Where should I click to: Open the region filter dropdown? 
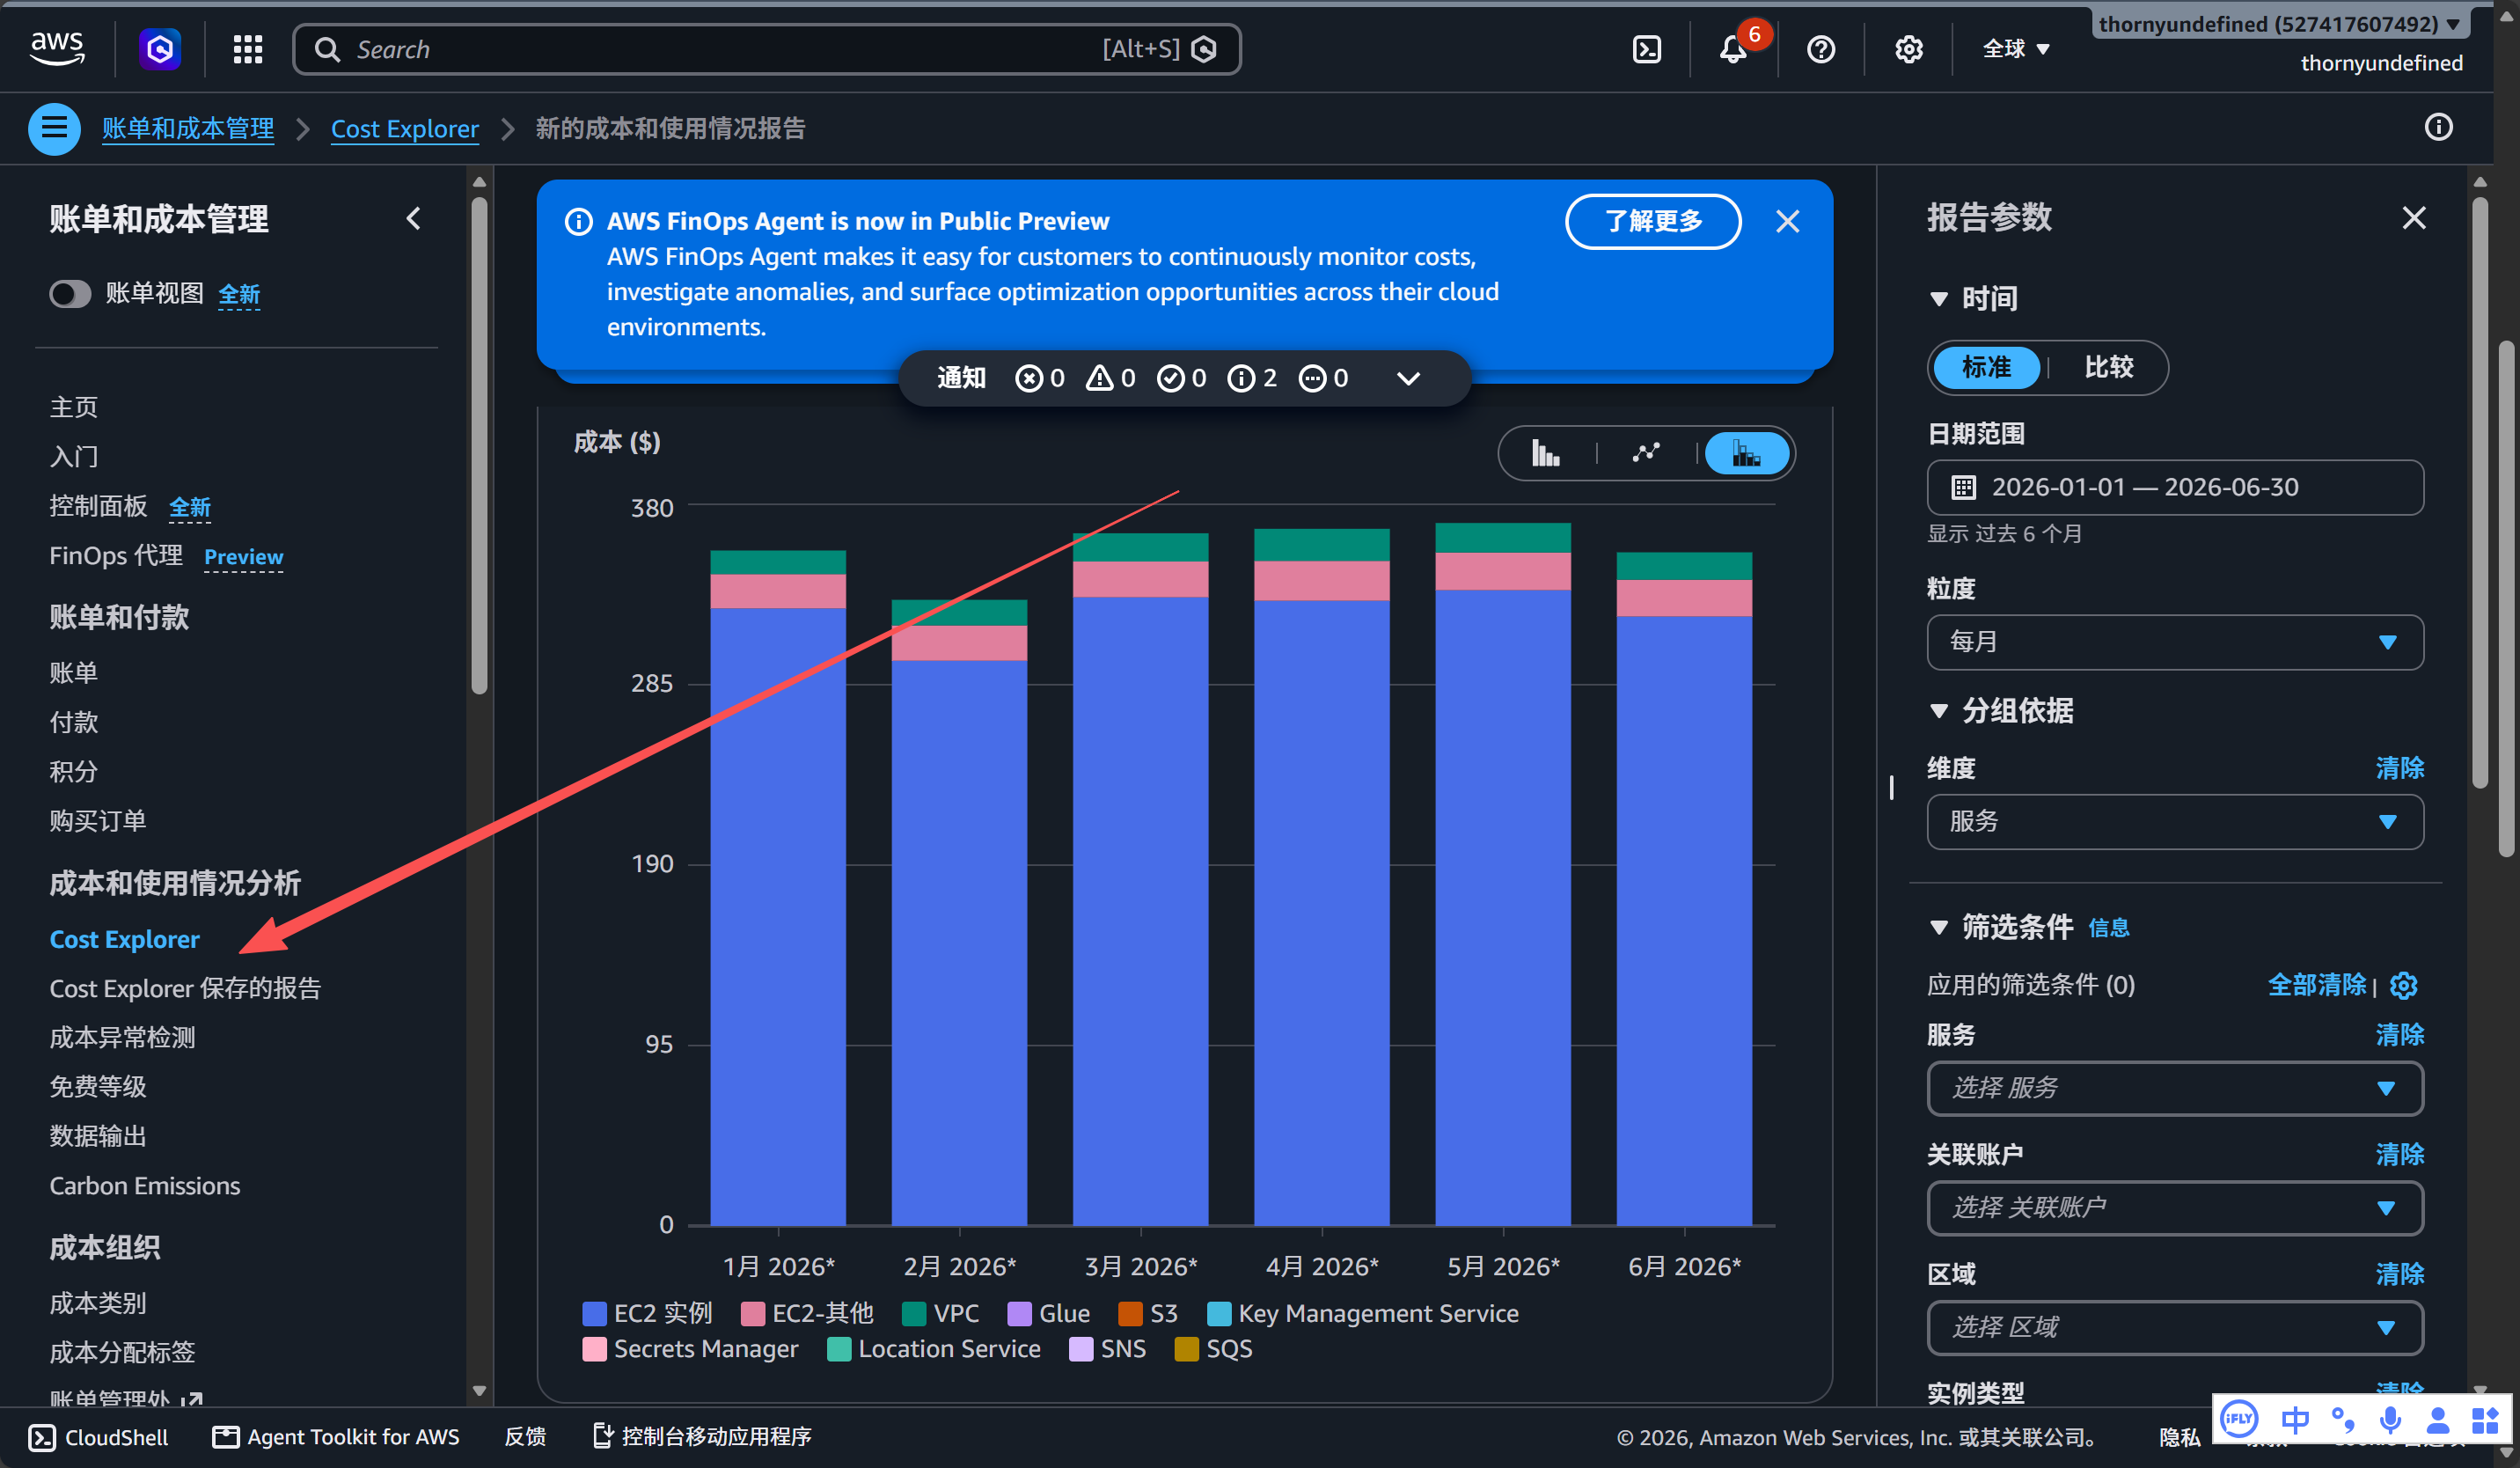[2175, 1328]
